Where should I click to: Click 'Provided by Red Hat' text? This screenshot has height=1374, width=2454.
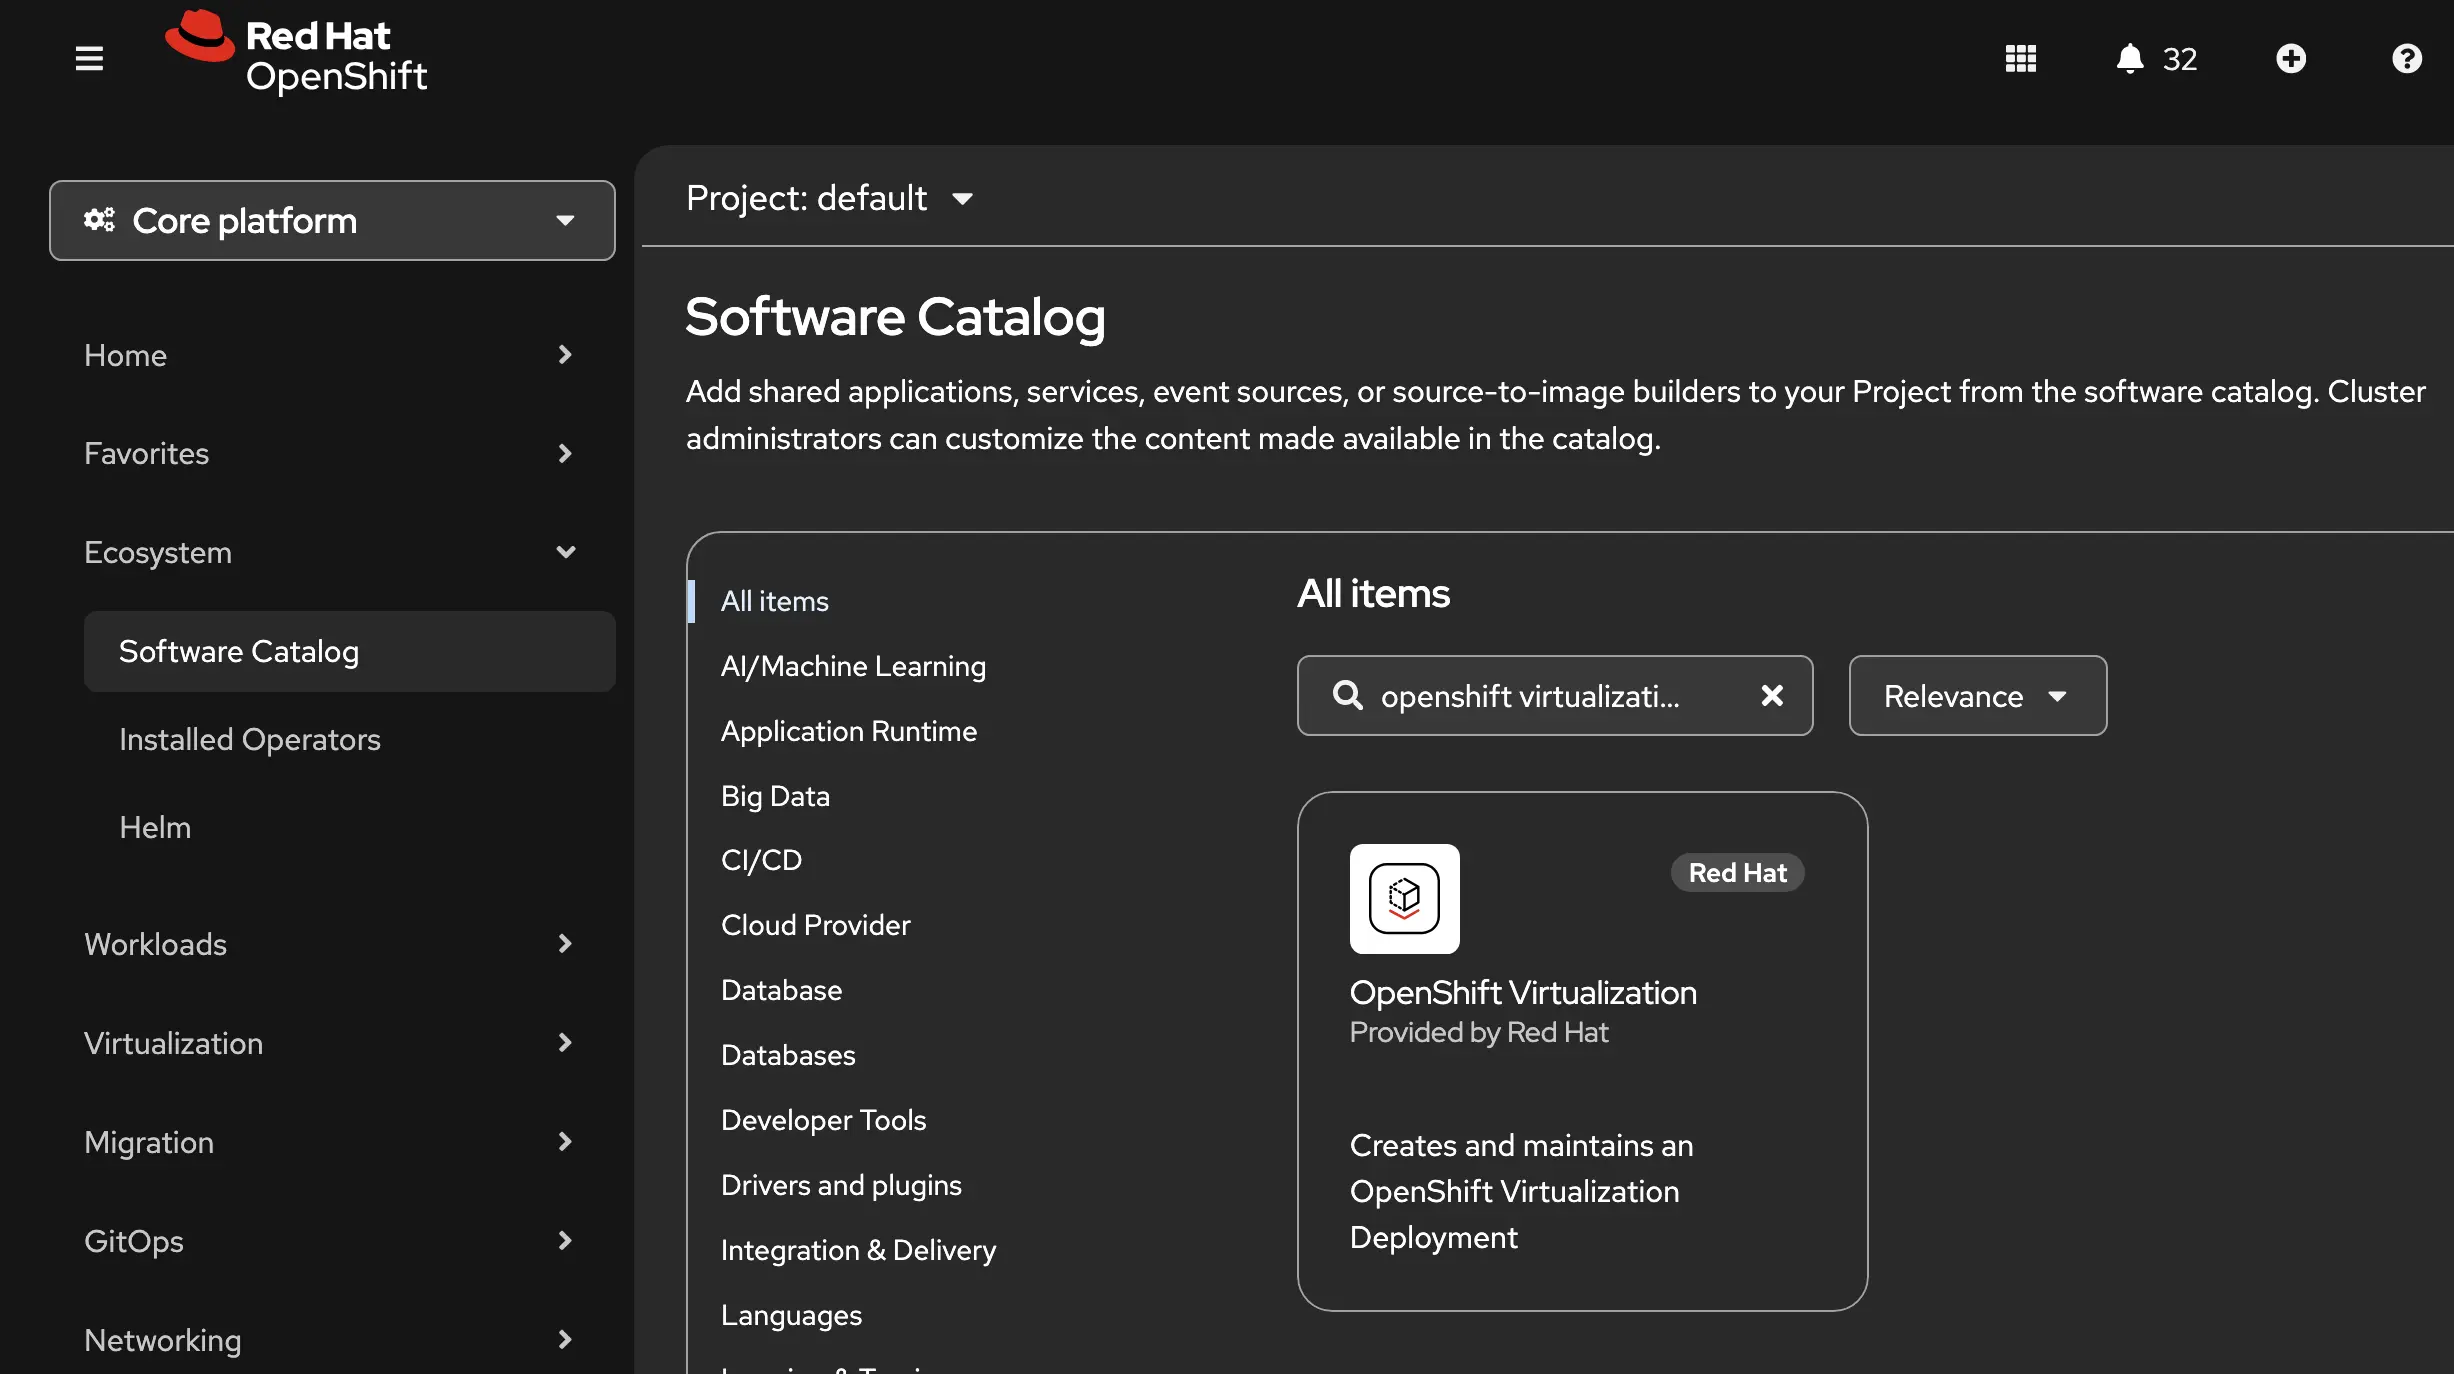[x=1478, y=1032]
